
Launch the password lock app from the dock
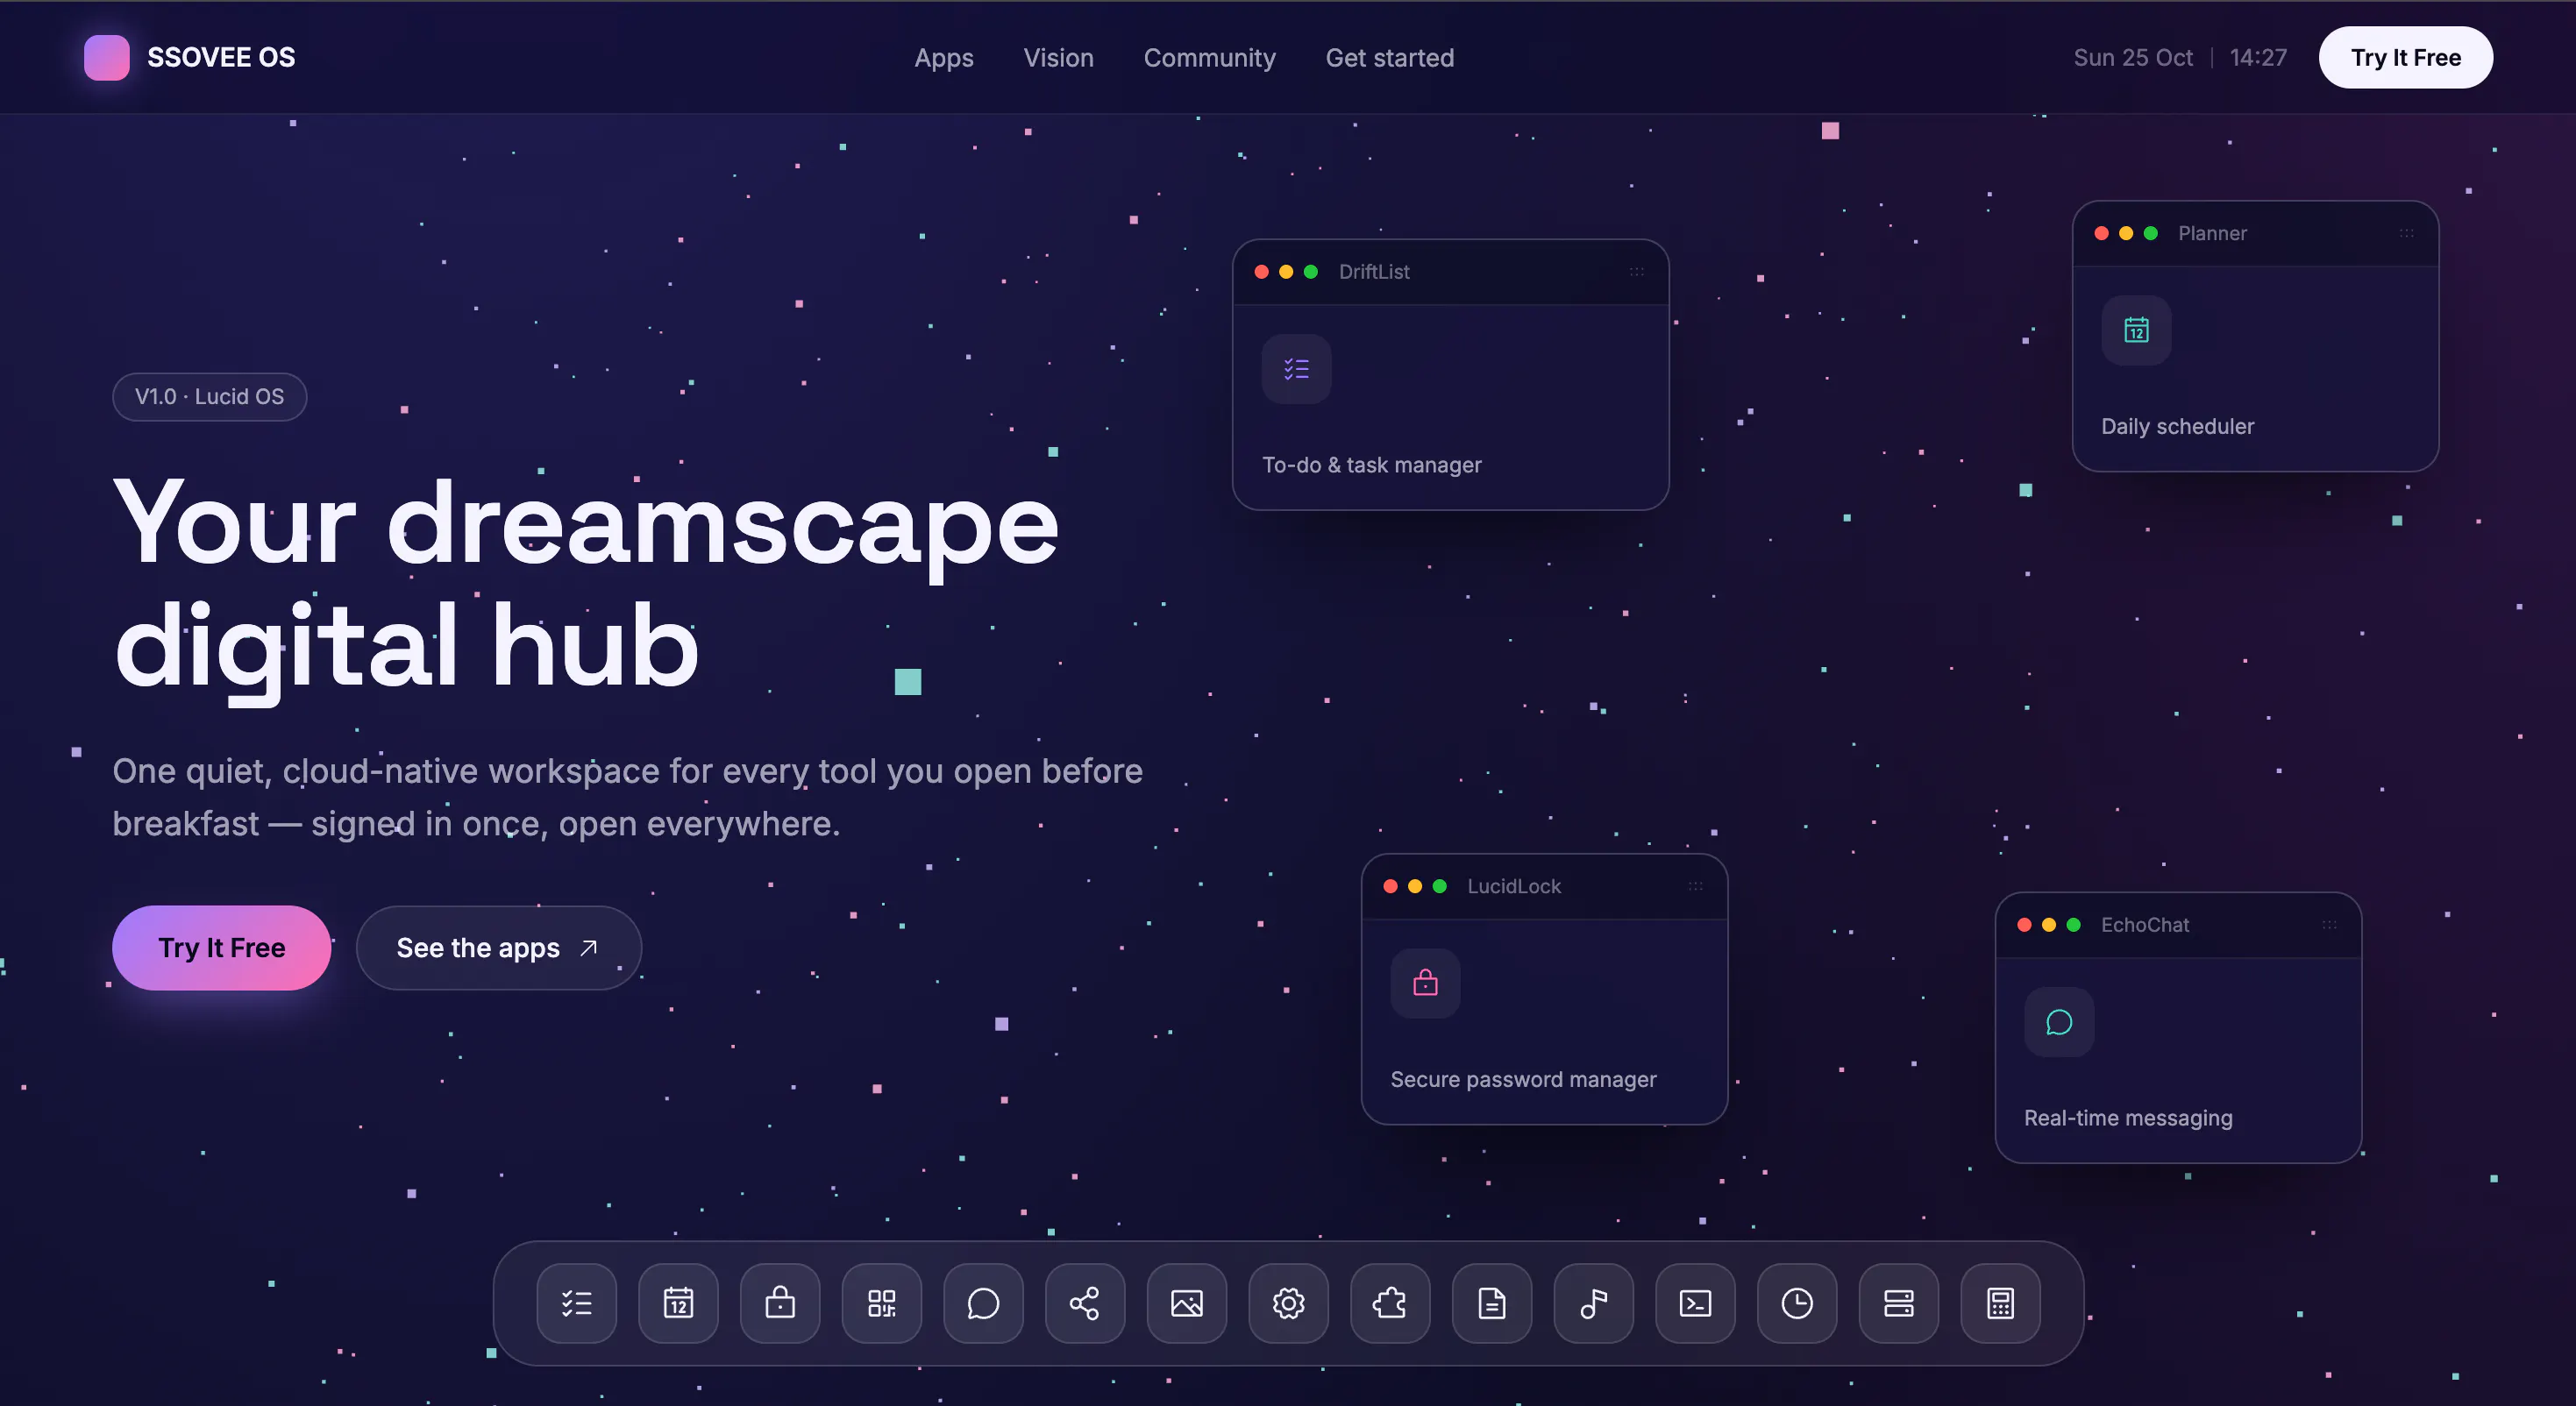780,1303
